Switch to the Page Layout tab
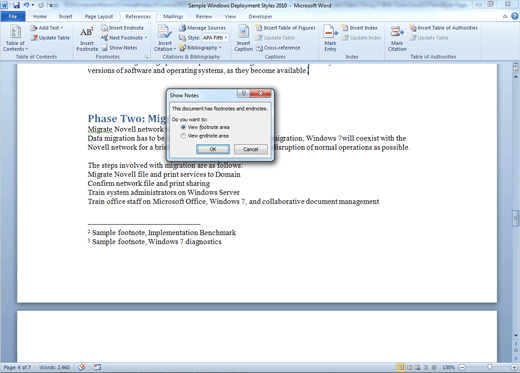This screenshot has height=373, width=520. 99,16
